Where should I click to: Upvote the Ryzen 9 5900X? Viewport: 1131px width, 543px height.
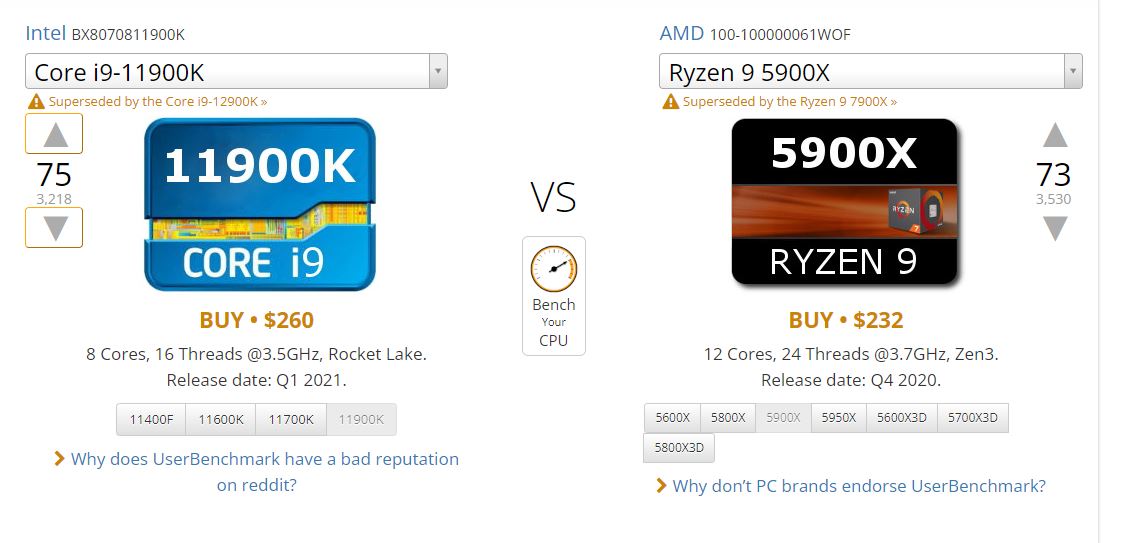(1054, 135)
